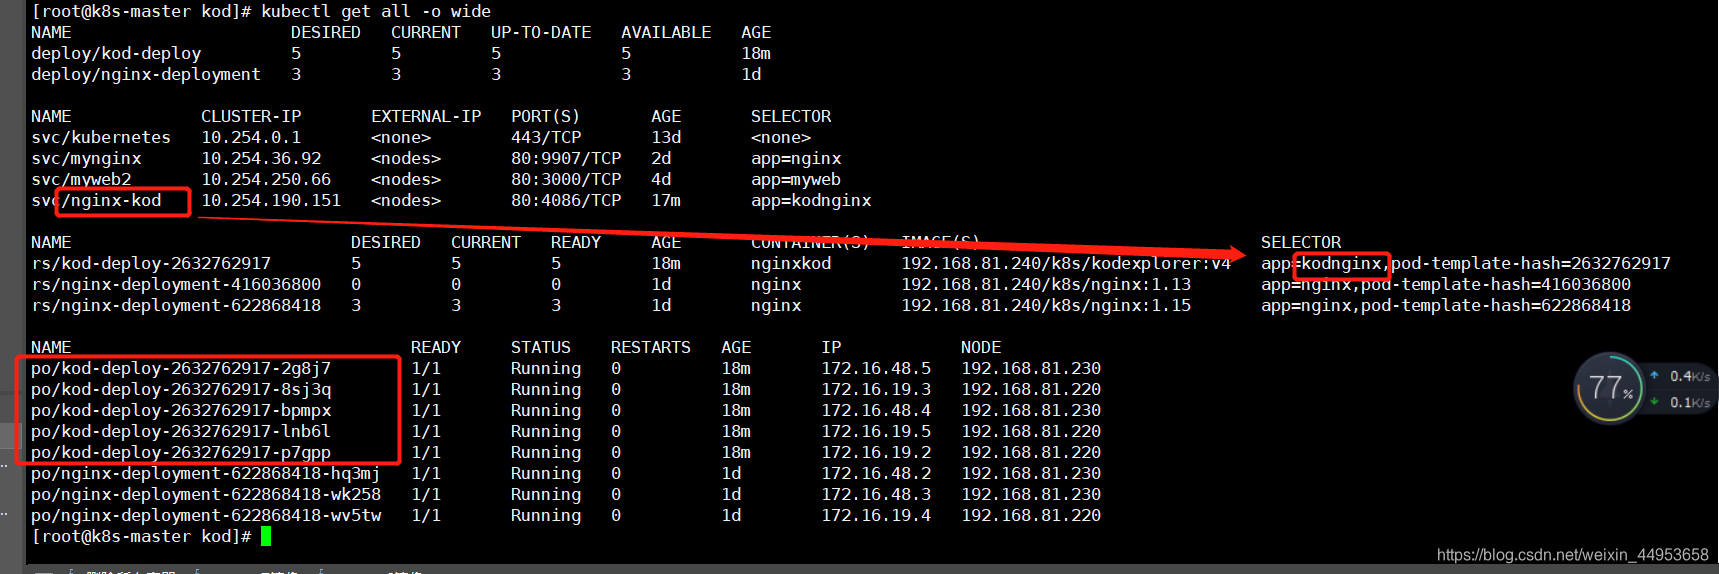Click the STATUS column header

[x=541, y=347]
